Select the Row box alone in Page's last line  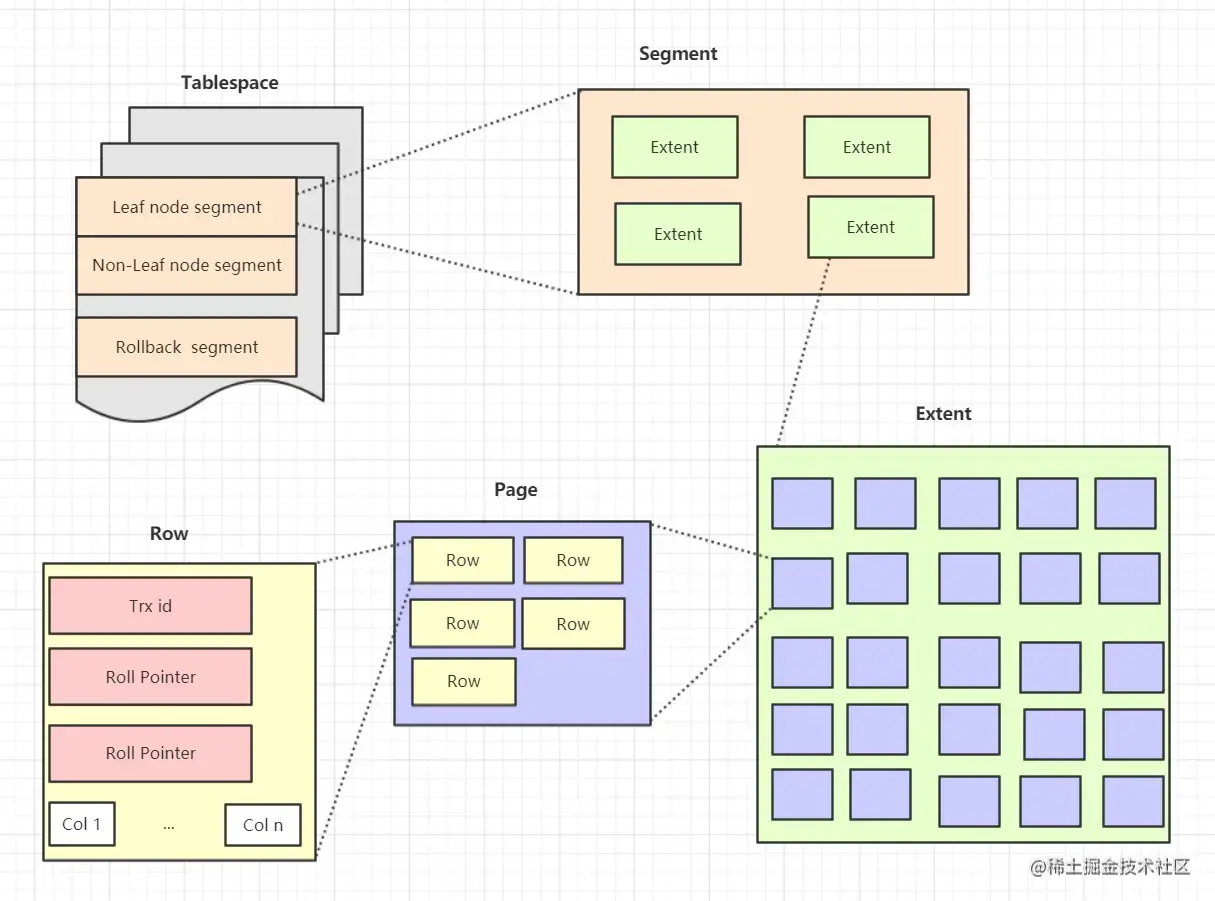(x=463, y=681)
